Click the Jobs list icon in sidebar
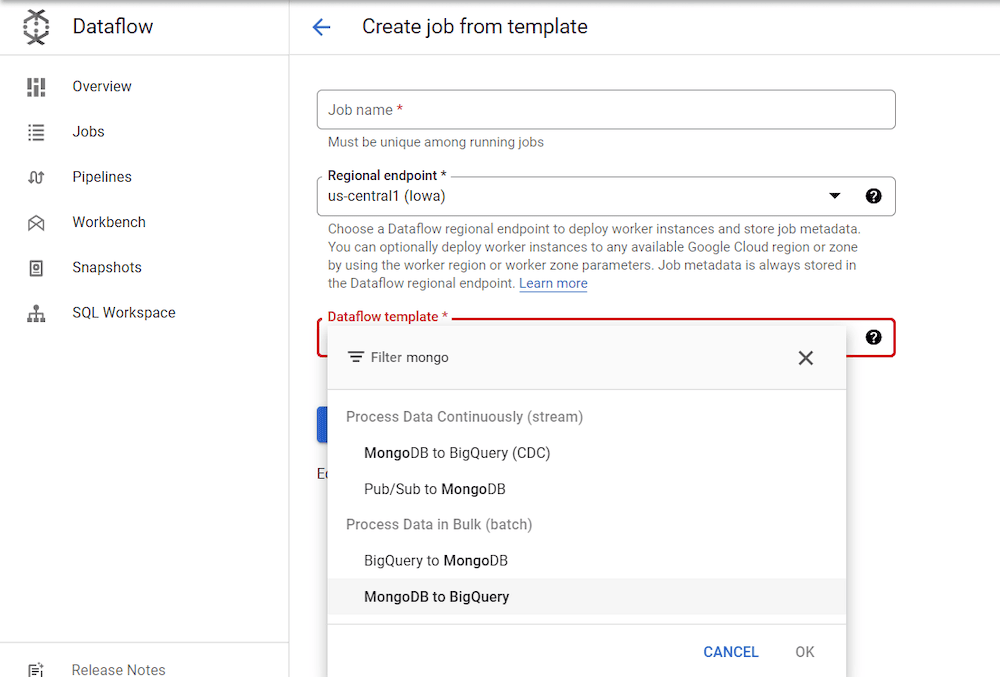The width and height of the screenshot is (1000, 677). tap(35, 131)
